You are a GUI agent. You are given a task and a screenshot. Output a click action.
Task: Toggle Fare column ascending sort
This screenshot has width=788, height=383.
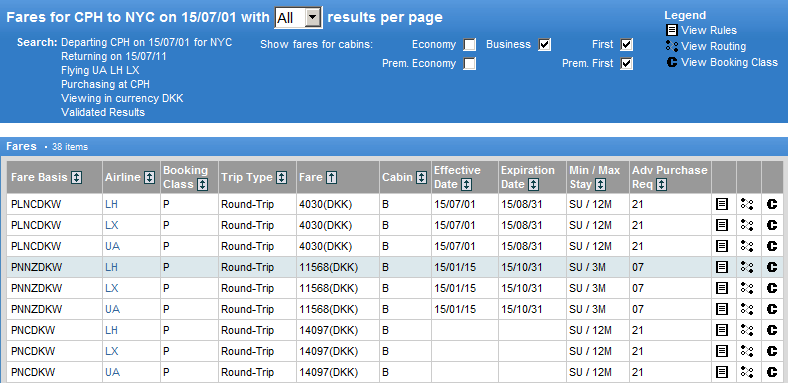point(331,177)
